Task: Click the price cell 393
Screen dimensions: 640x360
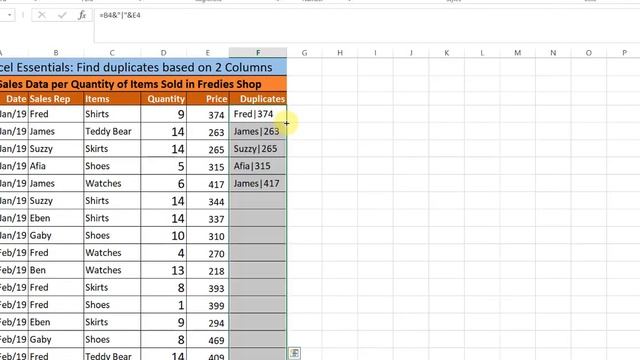Action: tap(208, 288)
